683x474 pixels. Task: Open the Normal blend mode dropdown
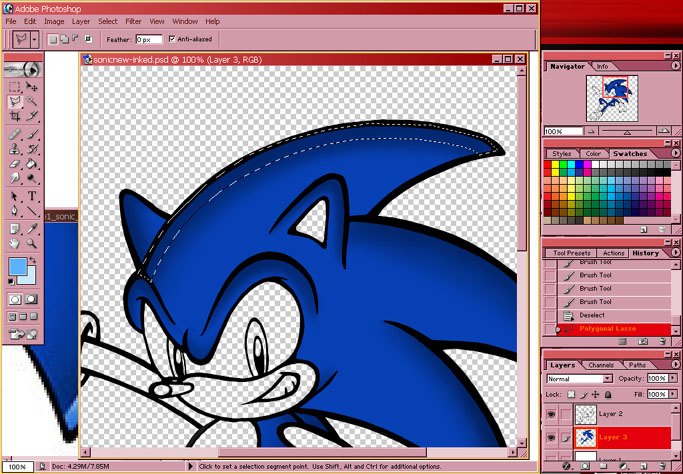580,379
